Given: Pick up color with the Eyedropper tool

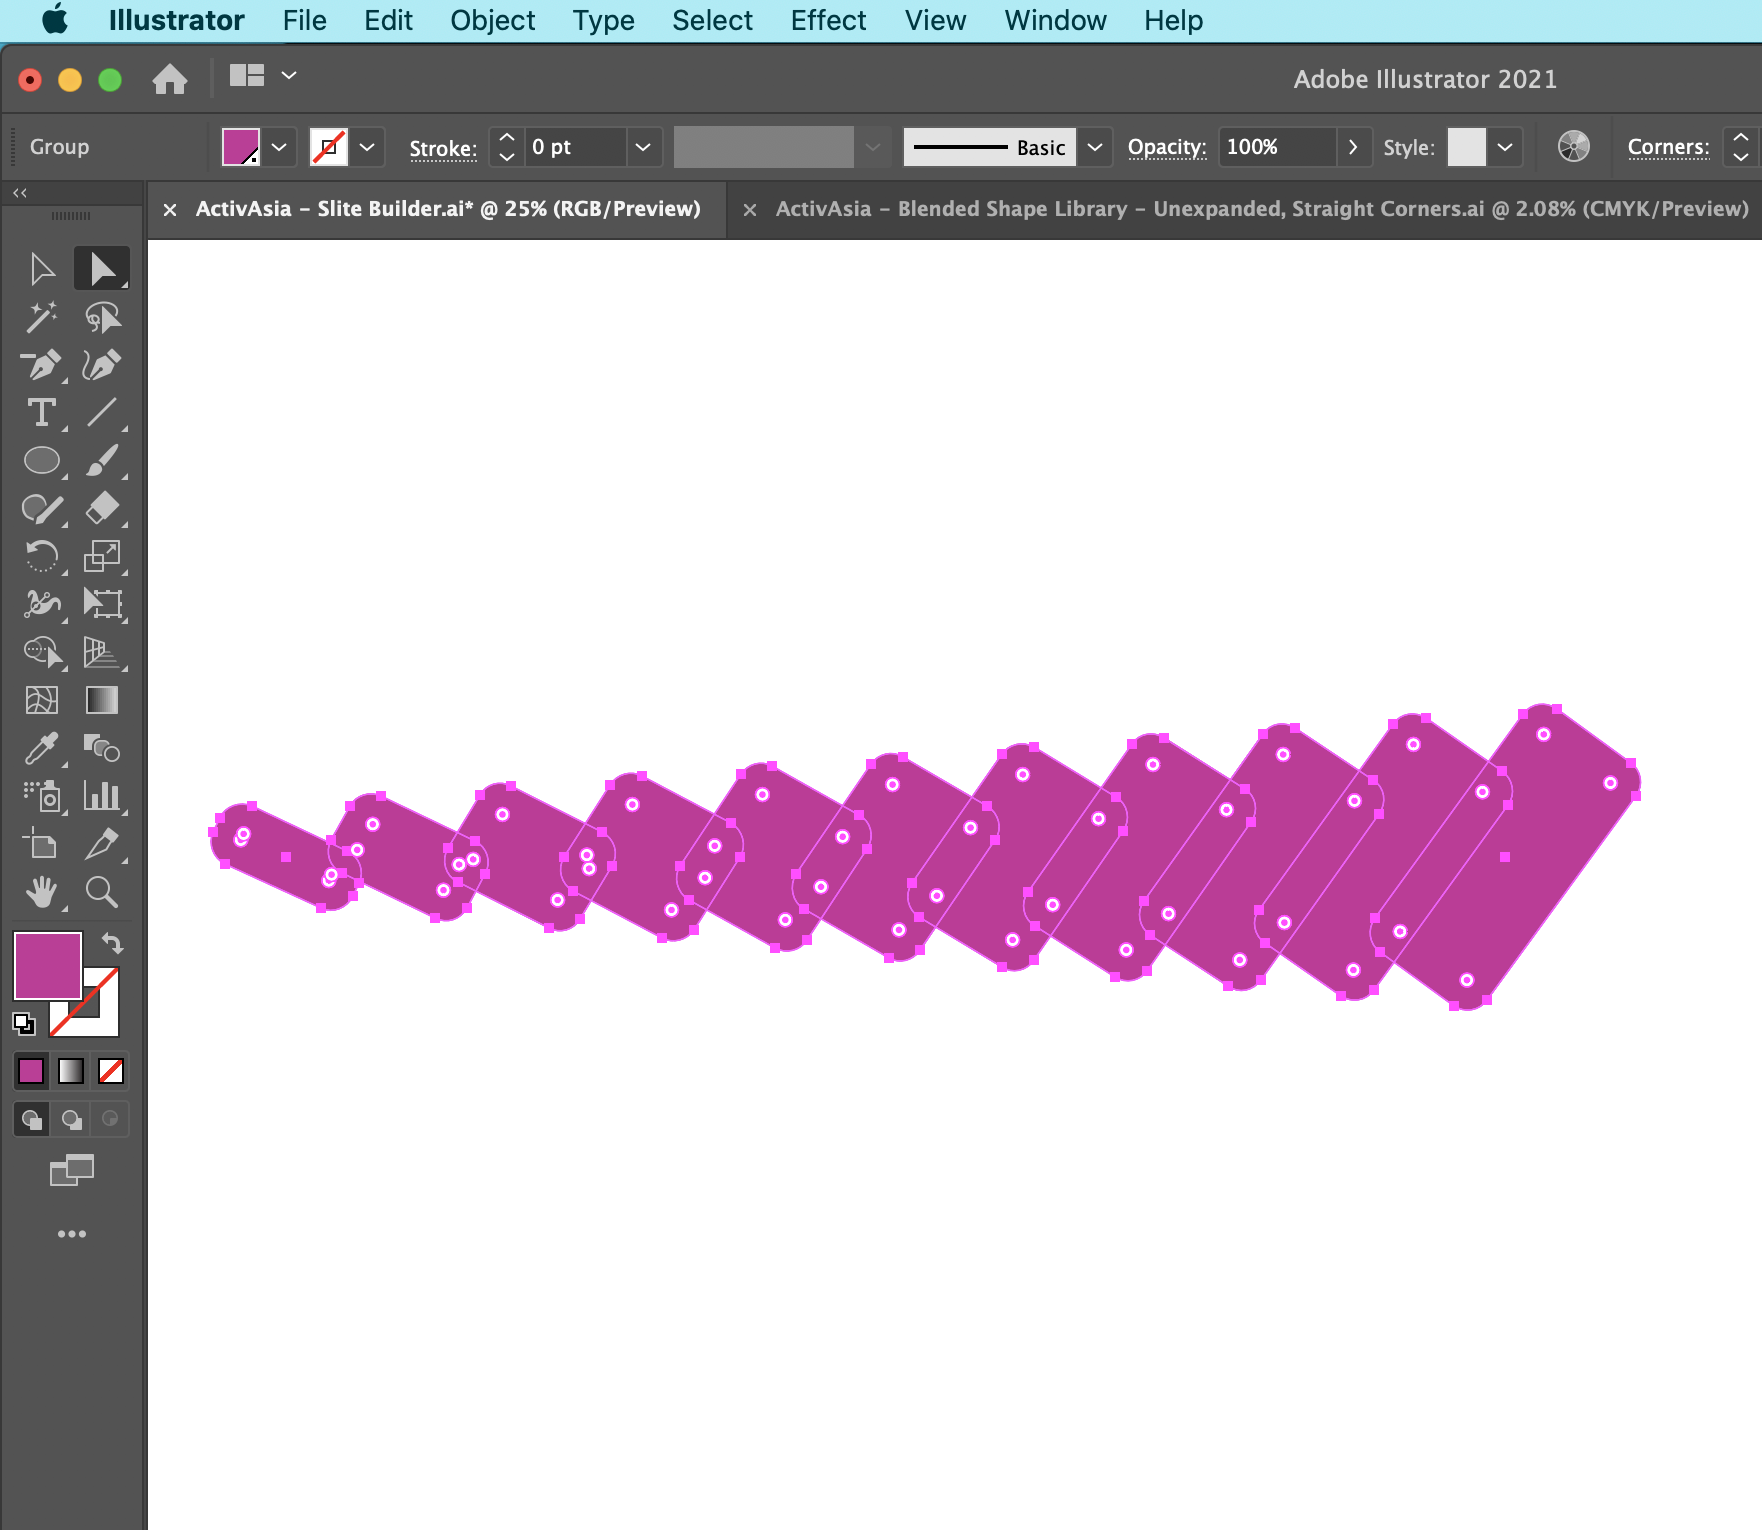Looking at the screenshot, I should click(42, 749).
